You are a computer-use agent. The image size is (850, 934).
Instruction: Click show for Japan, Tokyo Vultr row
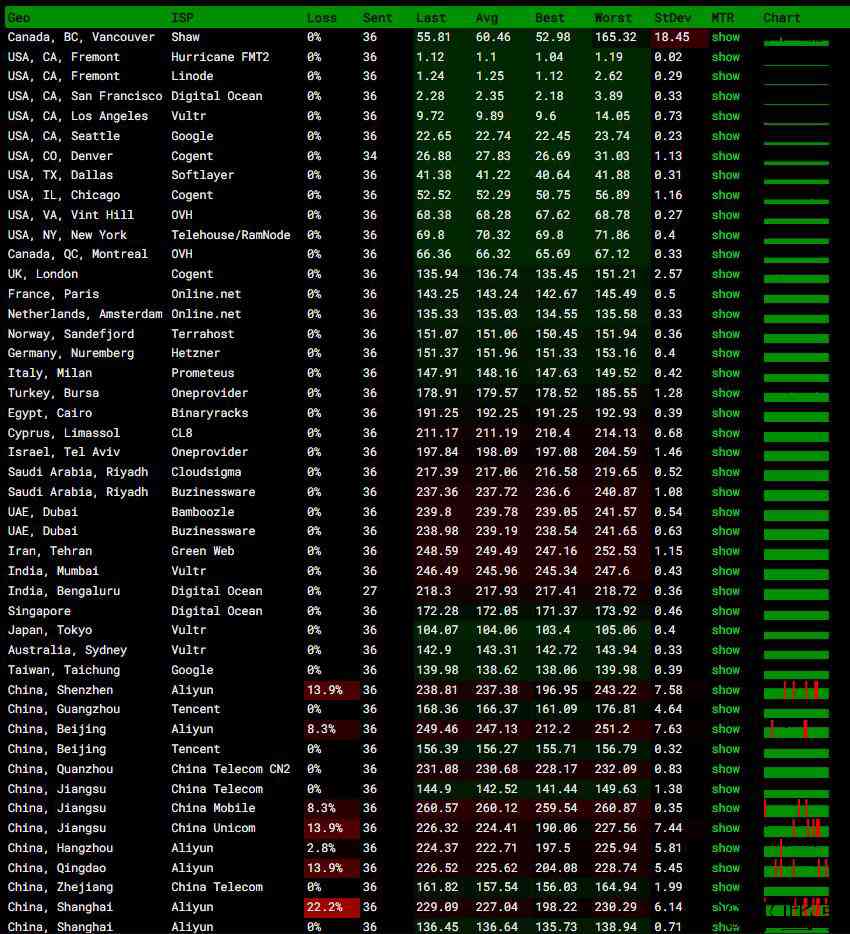(x=726, y=630)
